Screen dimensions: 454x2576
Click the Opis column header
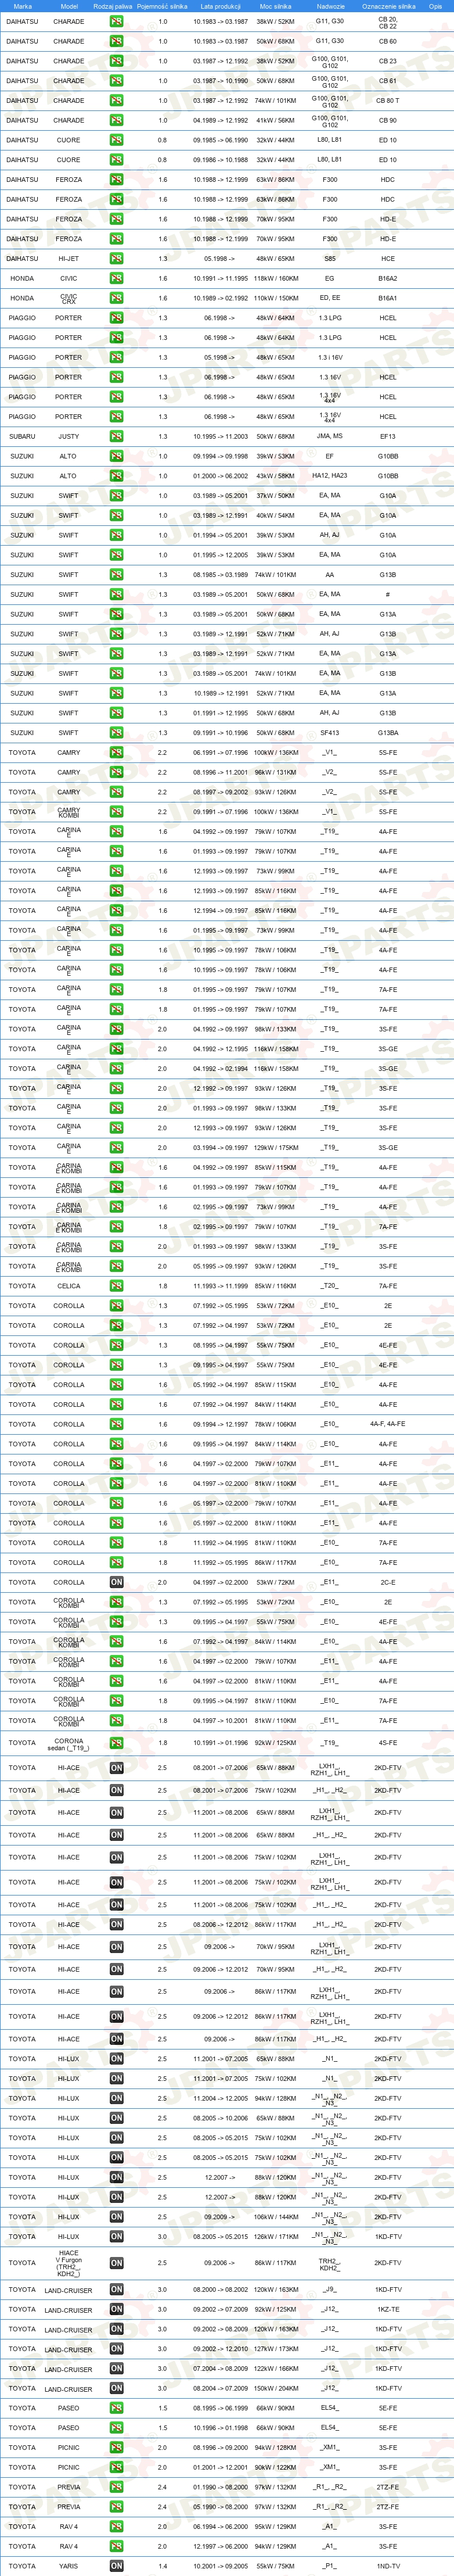click(x=435, y=6)
